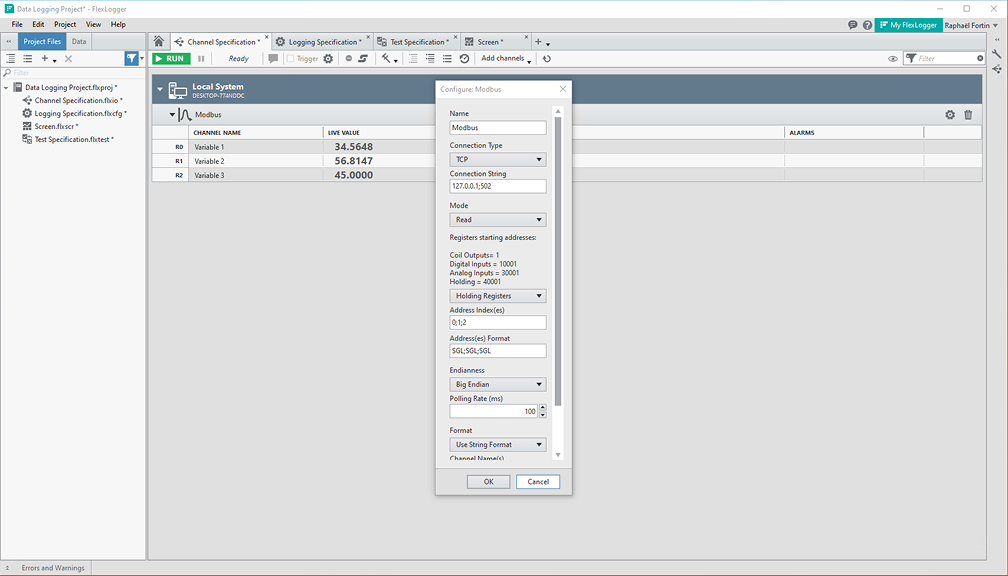Click the project Filter search box

tap(73, 73)
